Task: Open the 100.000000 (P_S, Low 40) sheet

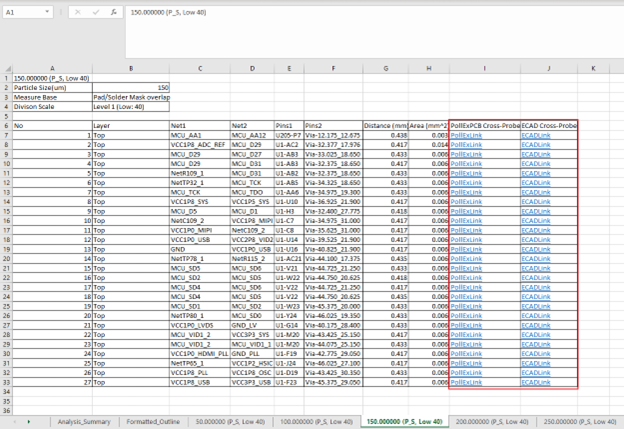Action: coord(317,422)
